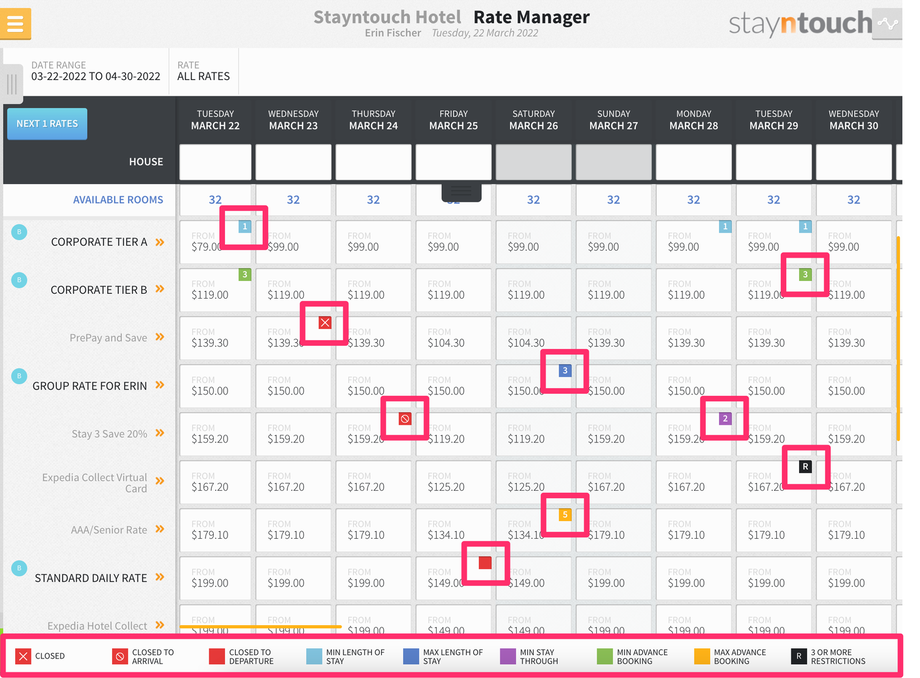Expand Corporate Tier A rate row
The width and height of the screenshot is (920, 678).
click(x=160, y=242)
